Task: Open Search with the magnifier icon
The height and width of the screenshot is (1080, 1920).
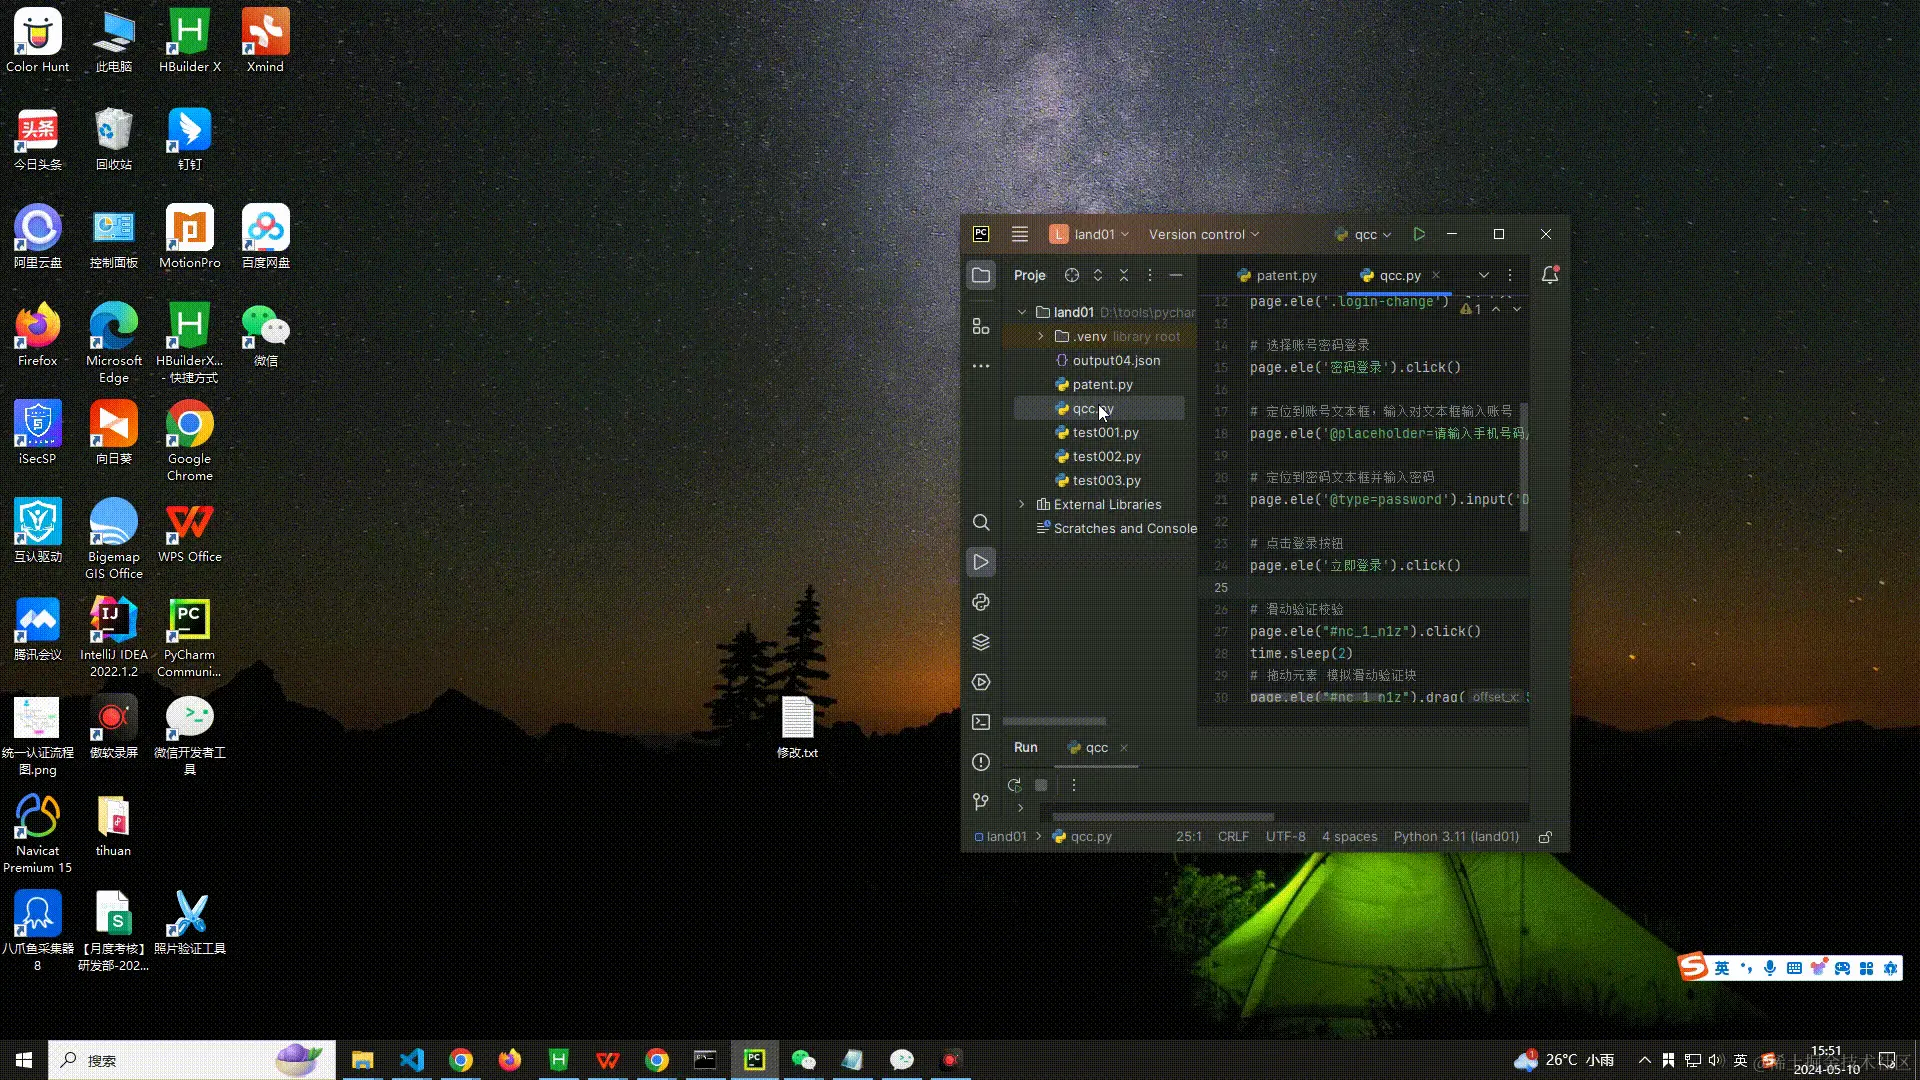Action: 981,522
